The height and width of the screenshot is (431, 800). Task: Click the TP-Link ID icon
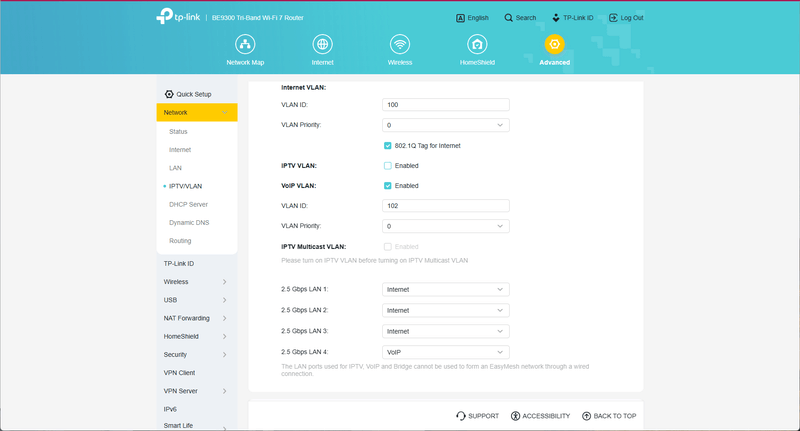(556, 18)
